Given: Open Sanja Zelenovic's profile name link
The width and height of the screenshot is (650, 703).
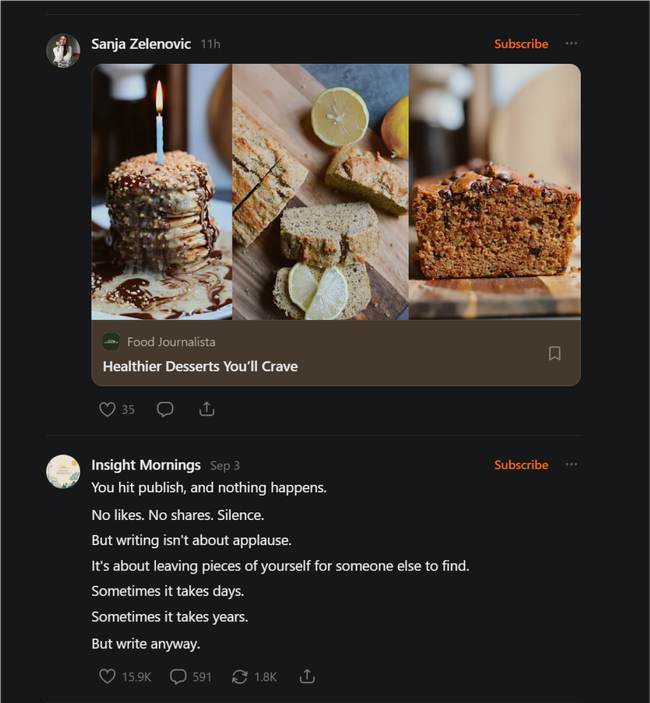Looking at the screenshot, I should click(x=141, y=44).
